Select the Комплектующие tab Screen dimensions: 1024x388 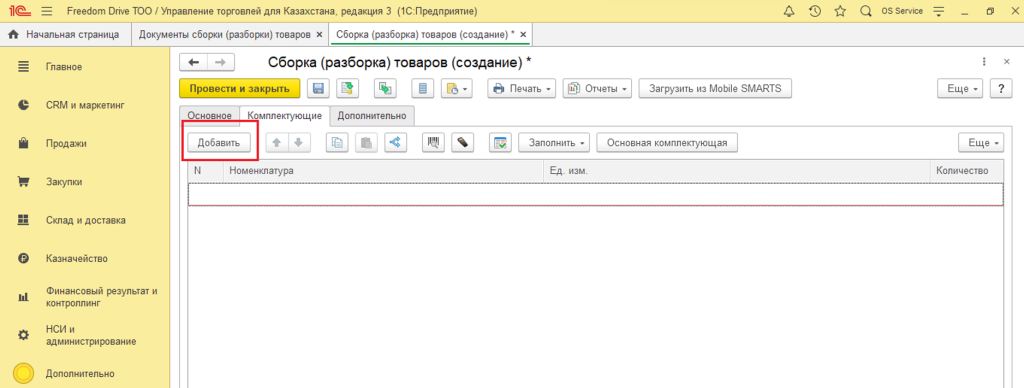(x=284, y=116)
